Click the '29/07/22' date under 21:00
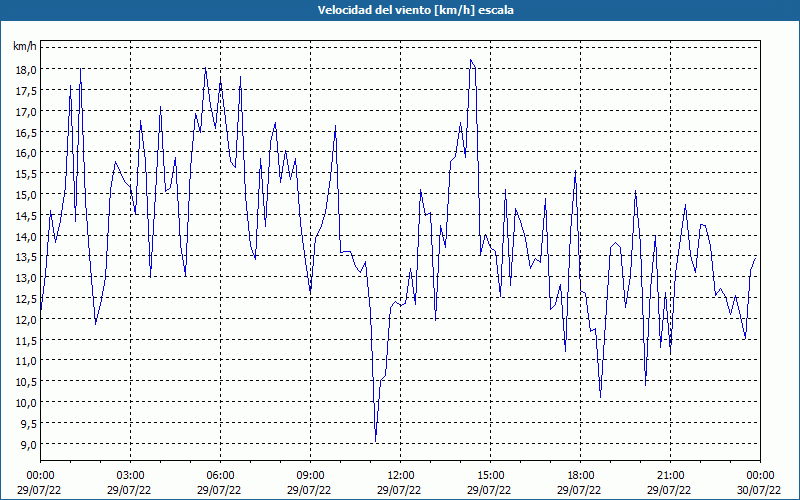 [669, 490]
